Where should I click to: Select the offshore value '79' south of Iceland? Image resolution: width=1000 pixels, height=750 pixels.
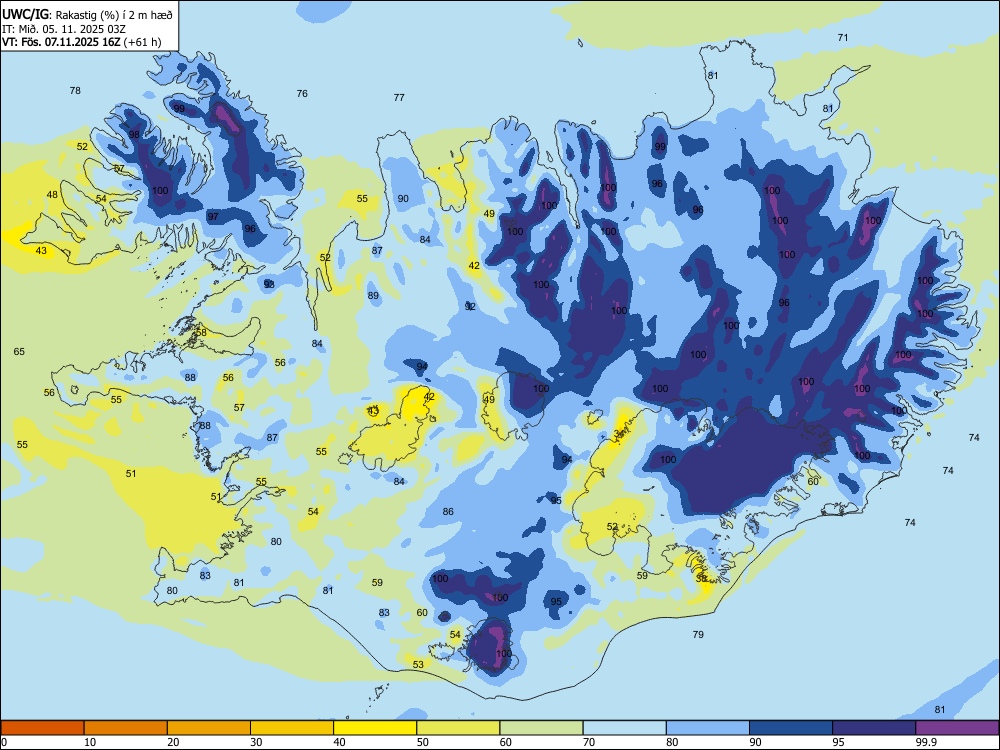(x=698, y=635)
